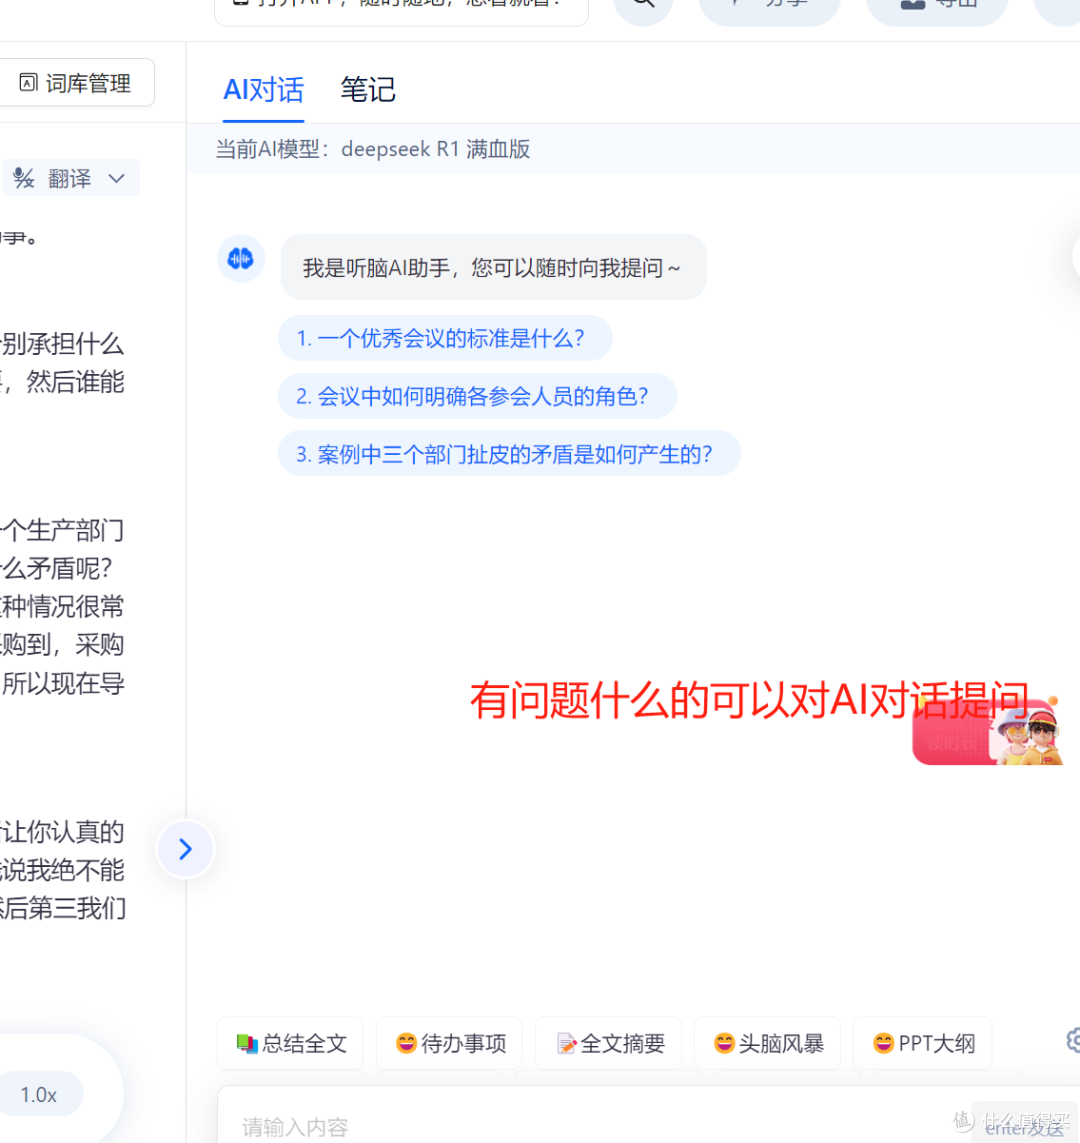The height and width of the screenshot is (1143, 1080).
Task: Click the 总结全文 quick action
Action: pyautogui.click(x=291, y=1043)
